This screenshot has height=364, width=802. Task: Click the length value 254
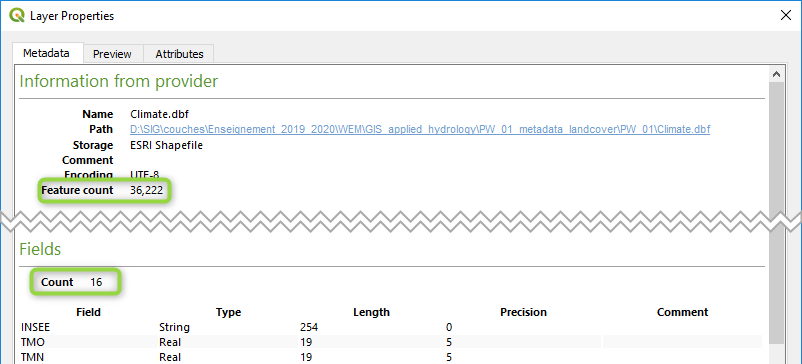(309, 327)
